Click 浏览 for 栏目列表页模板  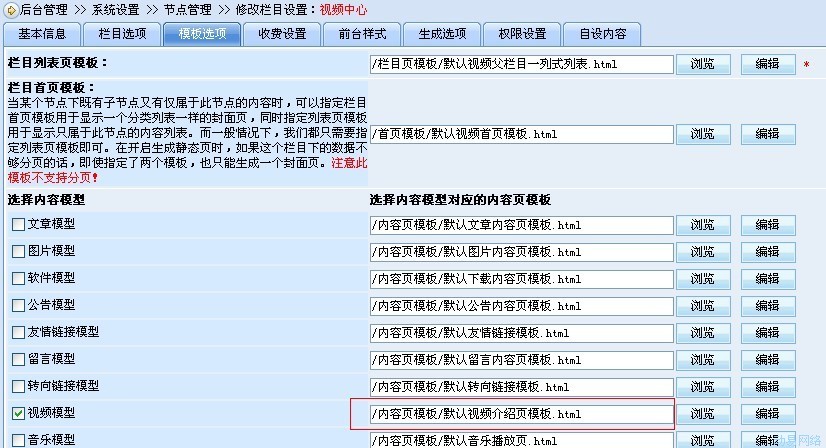(x=703, y=65)
